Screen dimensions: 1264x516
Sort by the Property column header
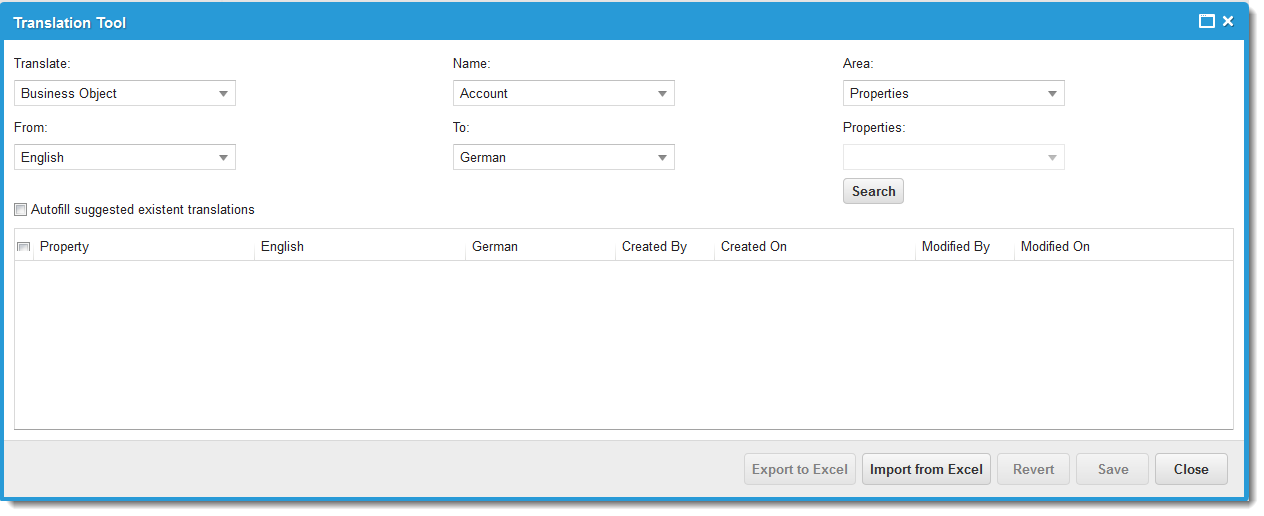(x=144, y=247)
